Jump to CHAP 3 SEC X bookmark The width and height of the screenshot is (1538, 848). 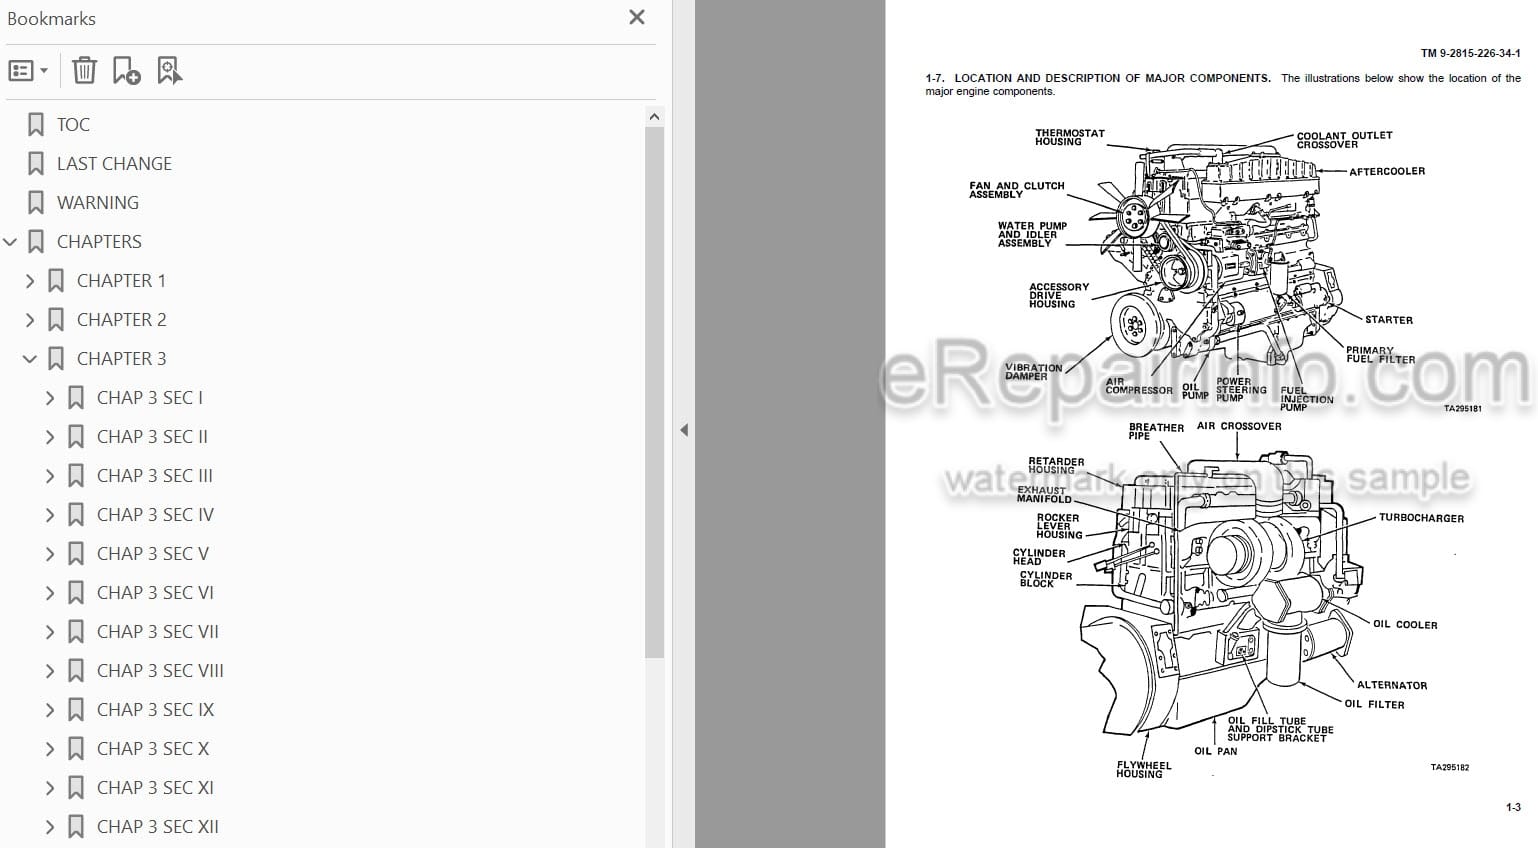[x=153, y=749]
